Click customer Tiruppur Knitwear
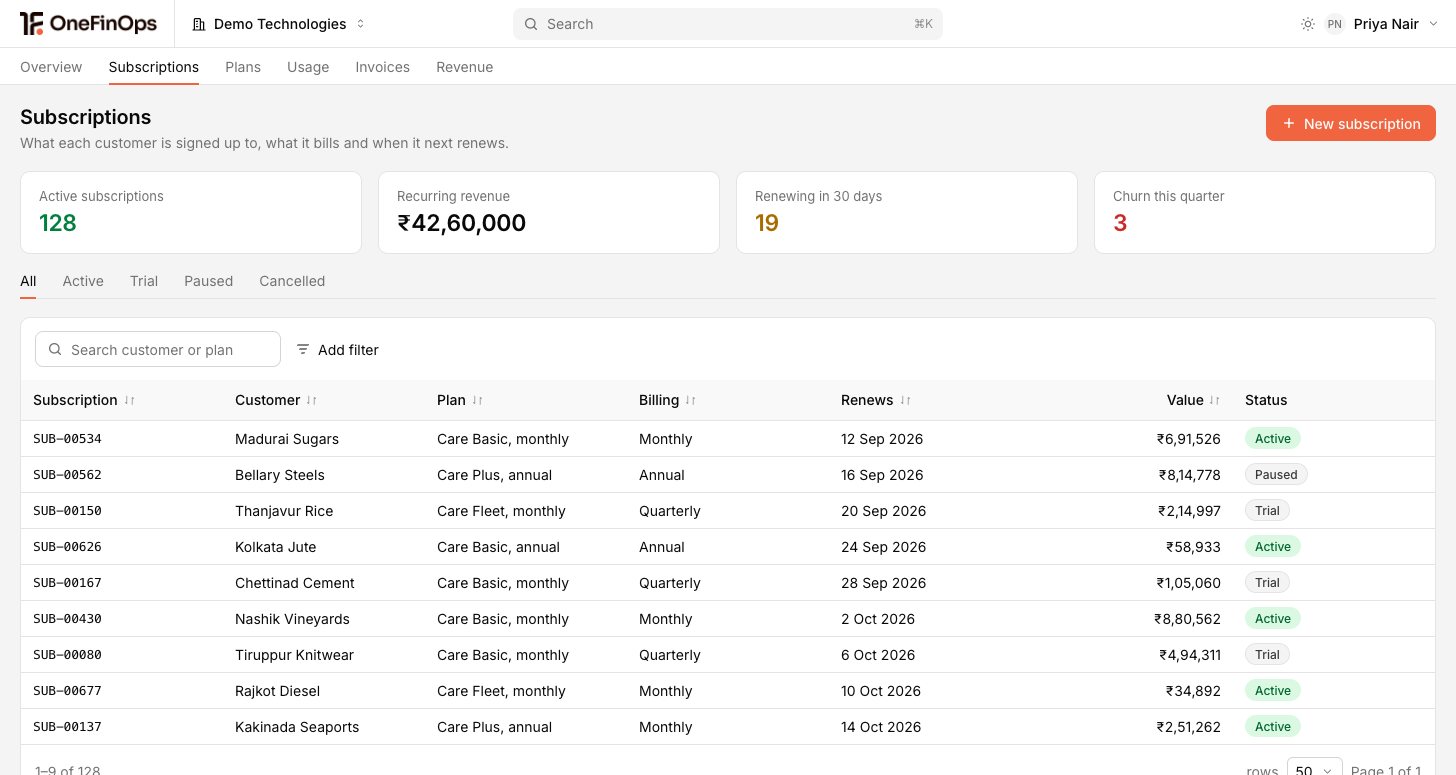Screen dimensions: 1456x775 (x=294, y=655)
